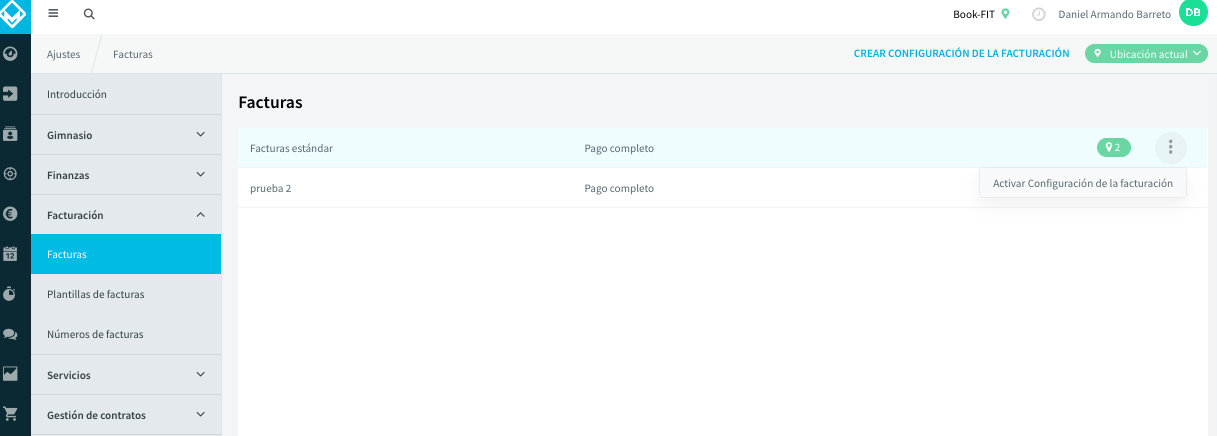The height and width of the screenshot is (436, 1217).
Task: Click Pago completo in prueba 2 row
Action: [x=619, y=188]
